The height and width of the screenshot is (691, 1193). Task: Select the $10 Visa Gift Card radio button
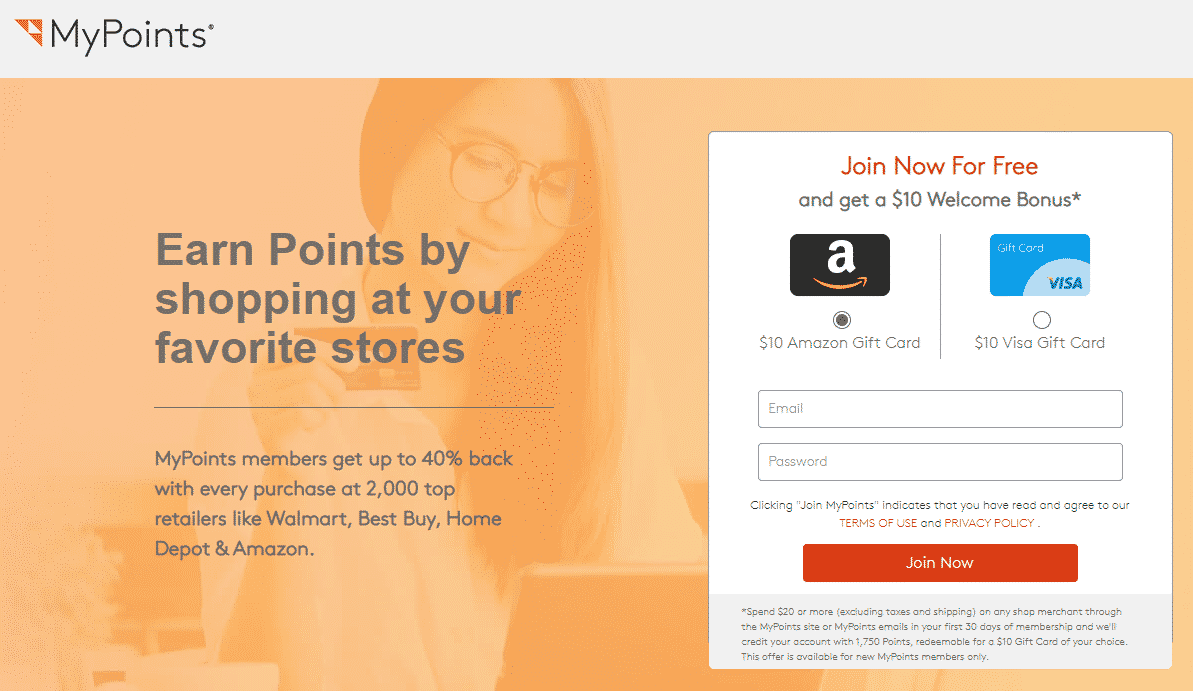click(x=1042, y=320)
